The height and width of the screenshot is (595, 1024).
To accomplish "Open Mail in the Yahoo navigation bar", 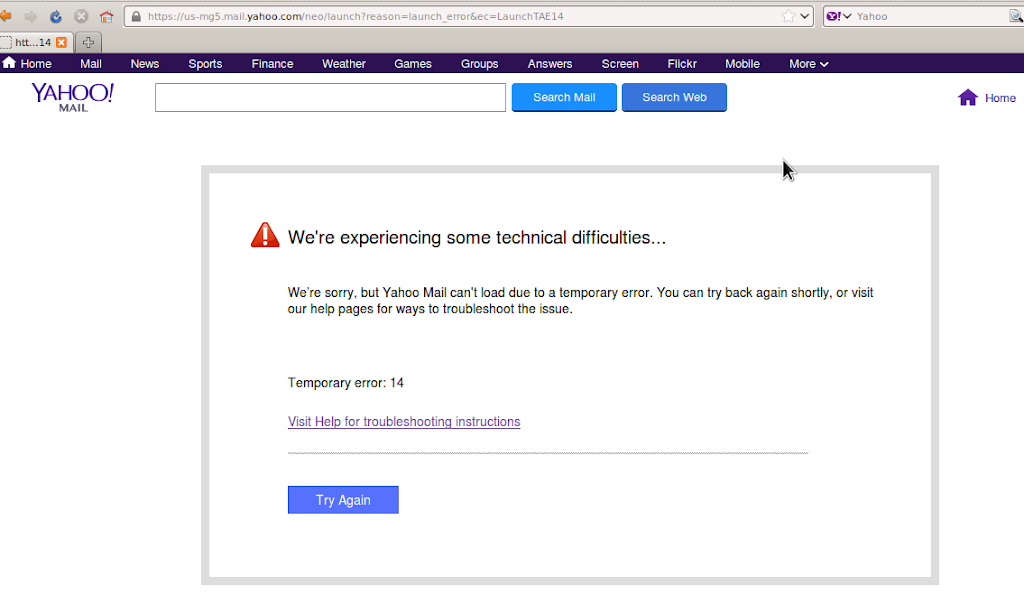I will (x=91, y=63).
